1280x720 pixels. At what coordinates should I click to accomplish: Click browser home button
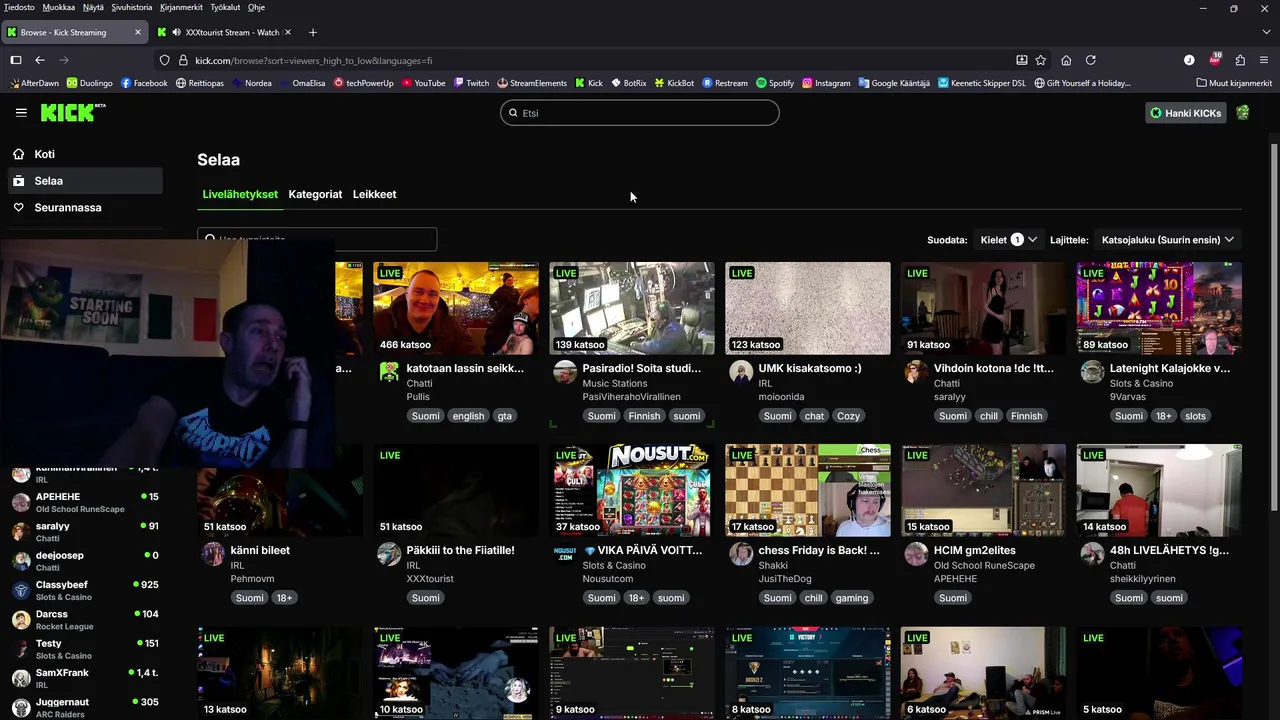(1066, 60)
